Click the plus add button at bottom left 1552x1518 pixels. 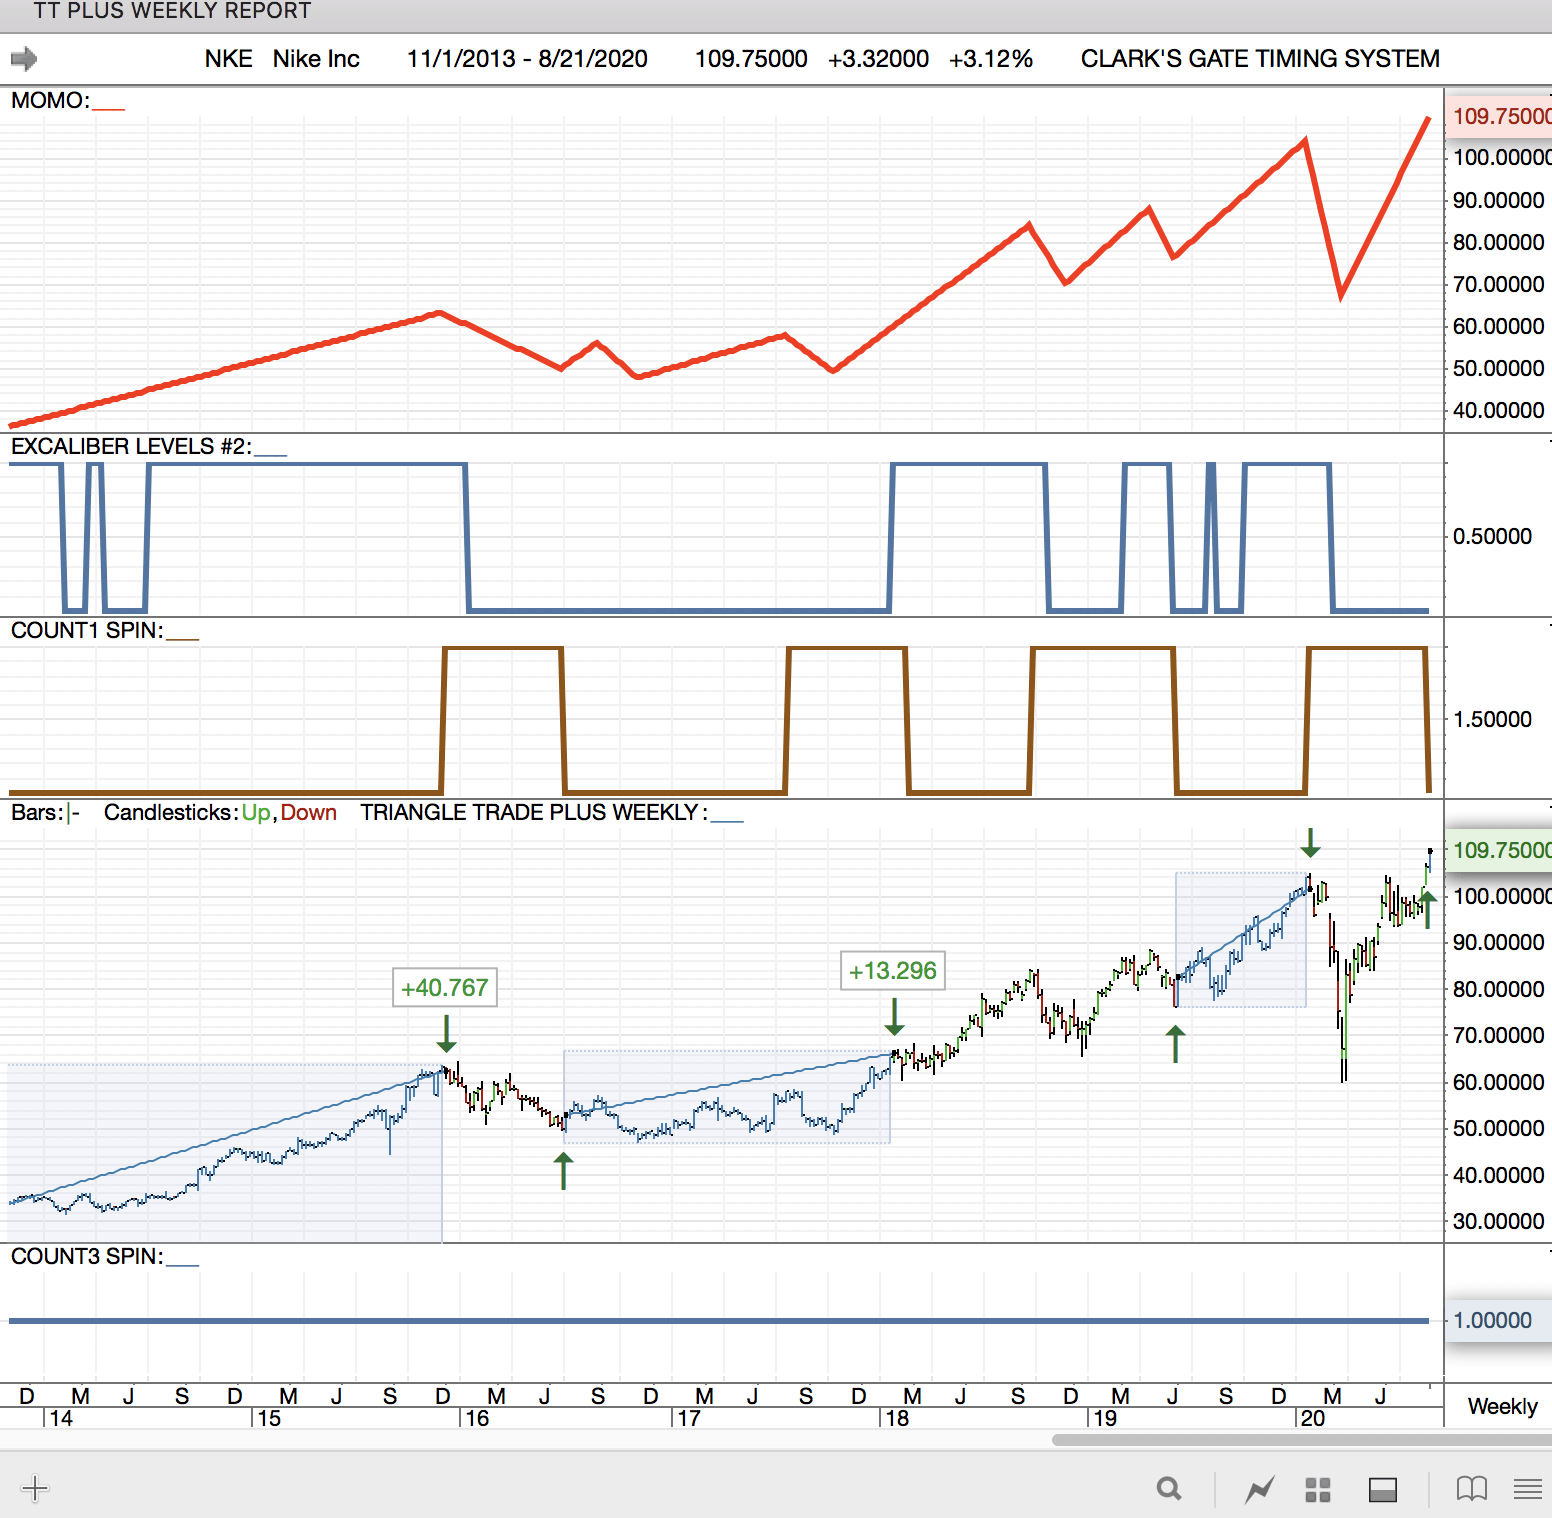point(34,1488)
